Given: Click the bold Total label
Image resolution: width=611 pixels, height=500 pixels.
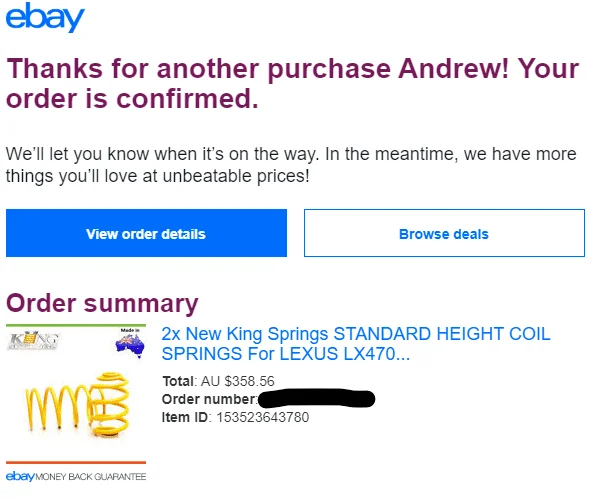Looking at the screenshot, I should [x=178, y=381].
